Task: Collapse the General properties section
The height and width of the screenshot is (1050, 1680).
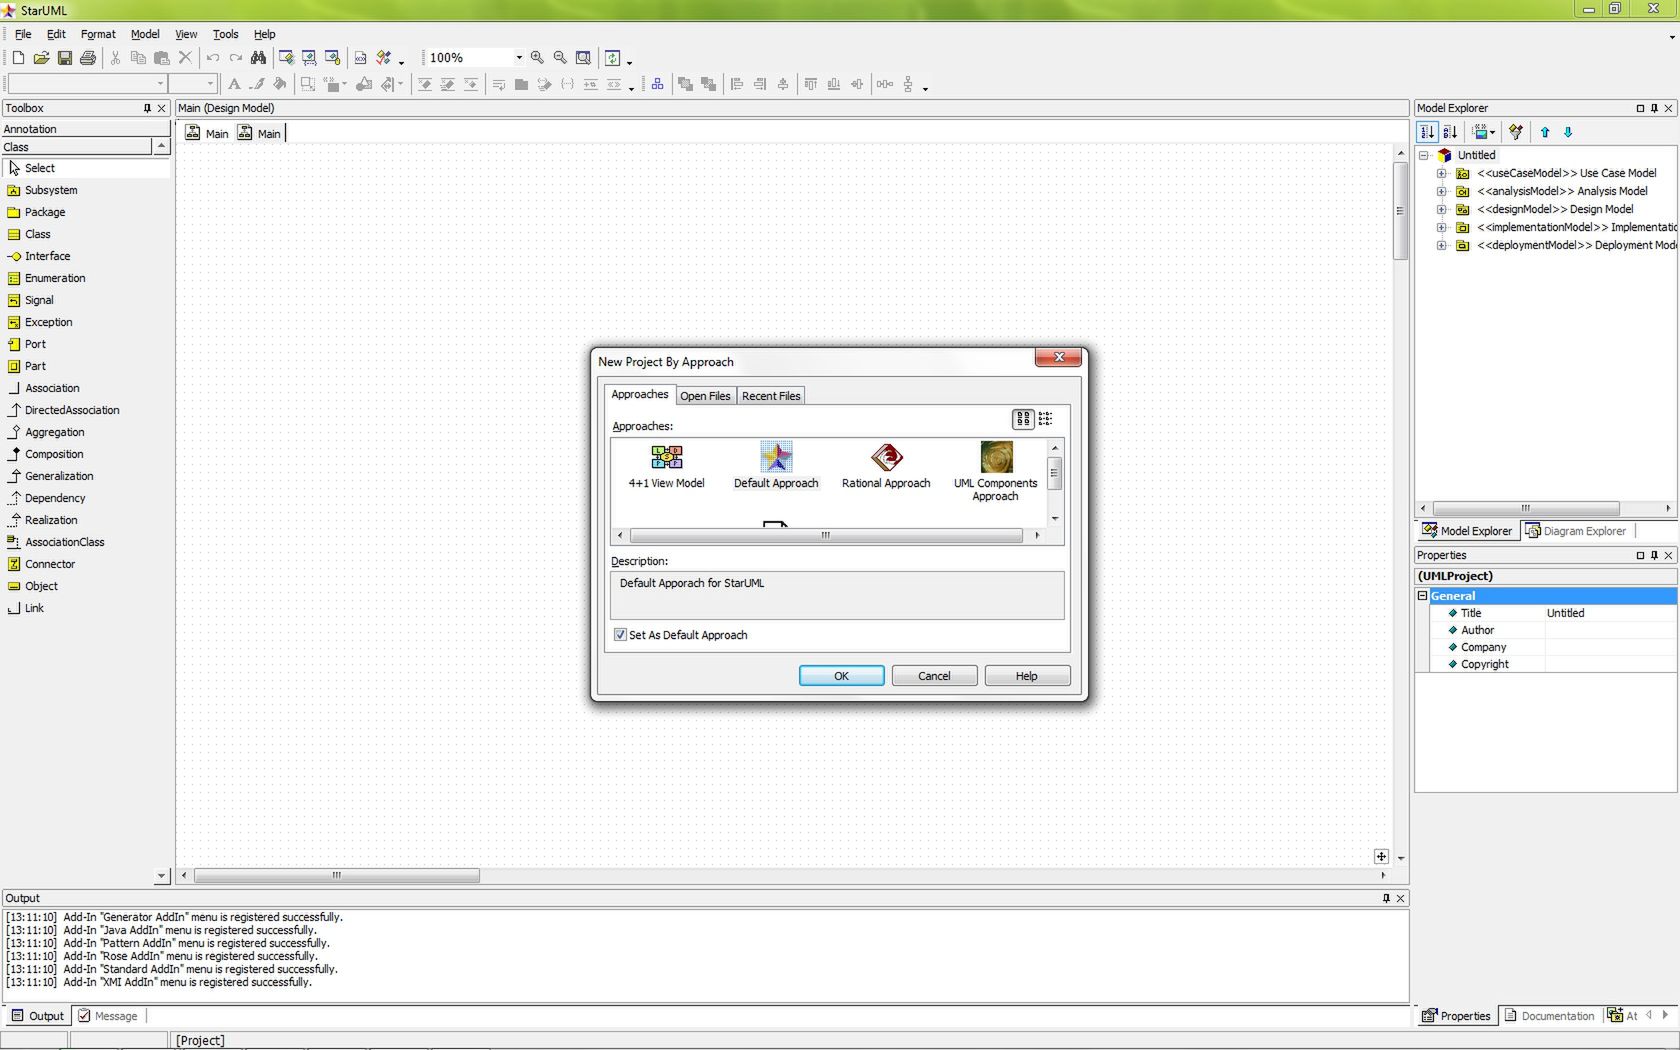Action: pyautogui.click(x=1422, y=595)
